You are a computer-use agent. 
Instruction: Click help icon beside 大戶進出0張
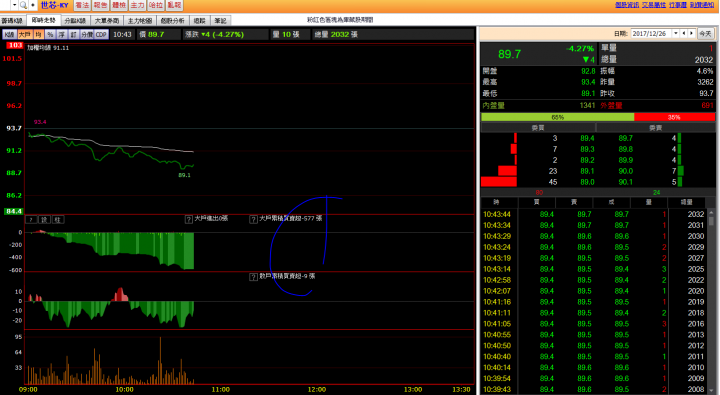189,219
